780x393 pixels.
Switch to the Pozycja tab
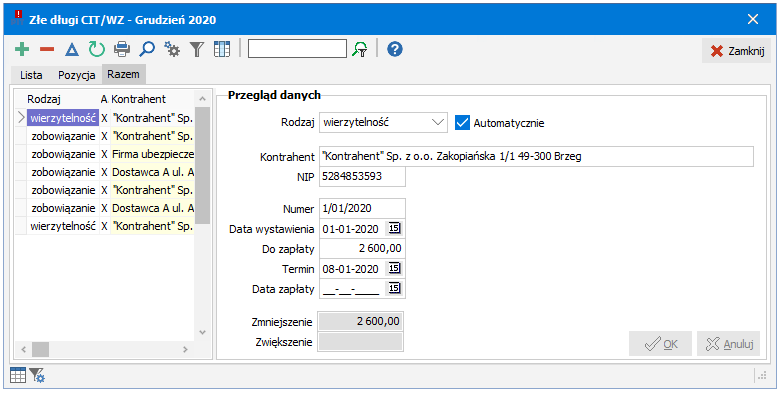[77, 76]
